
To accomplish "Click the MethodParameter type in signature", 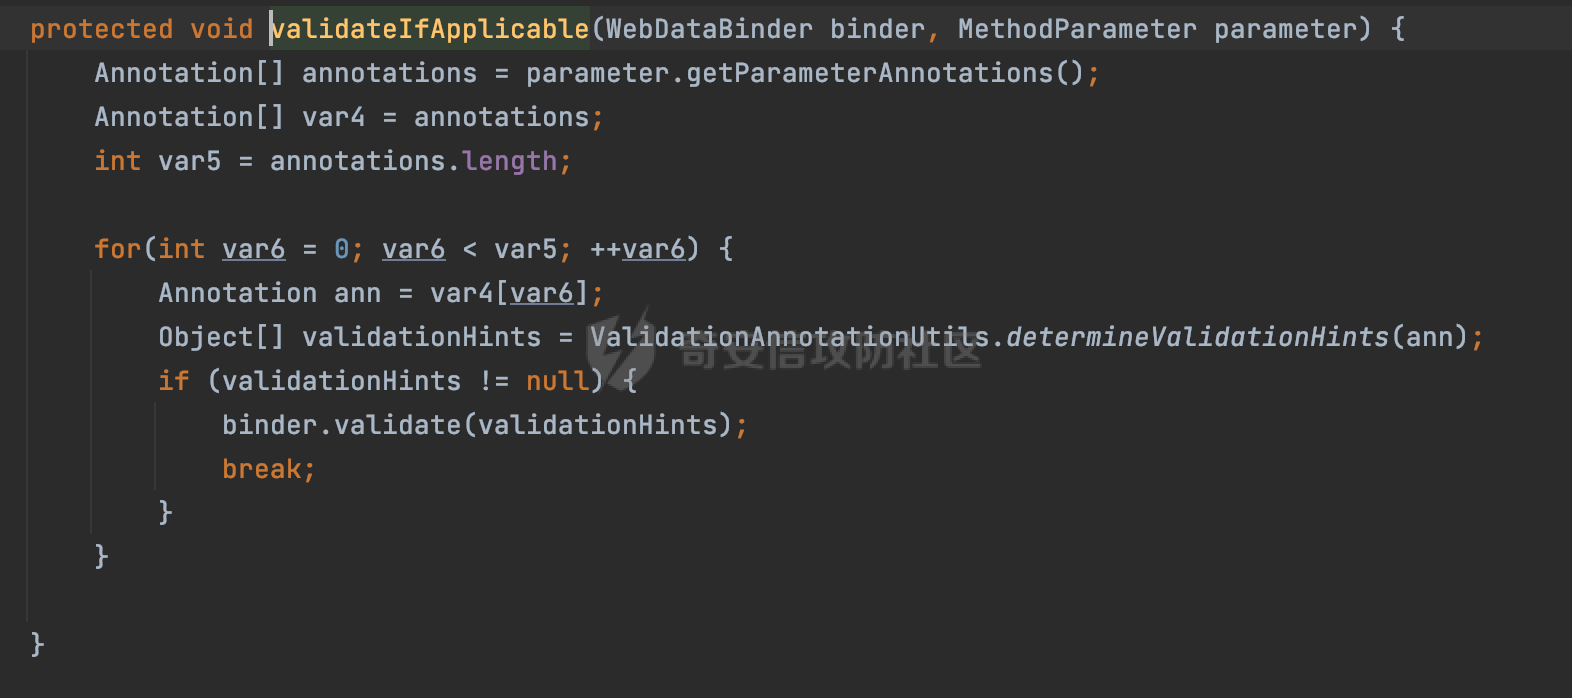I will pos(1077,29).
